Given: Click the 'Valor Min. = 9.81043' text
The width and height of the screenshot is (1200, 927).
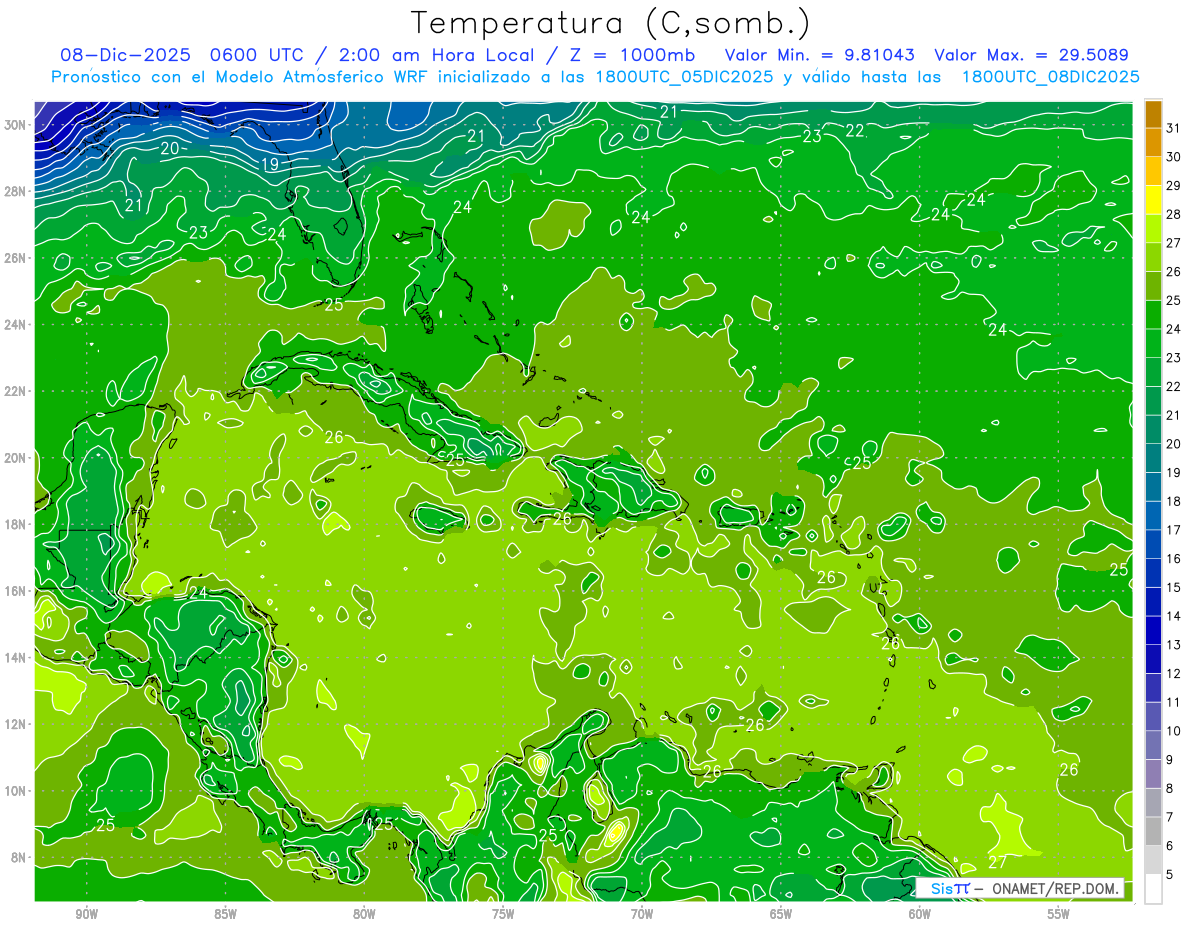Looking at the screenshot, I should 820,54.
